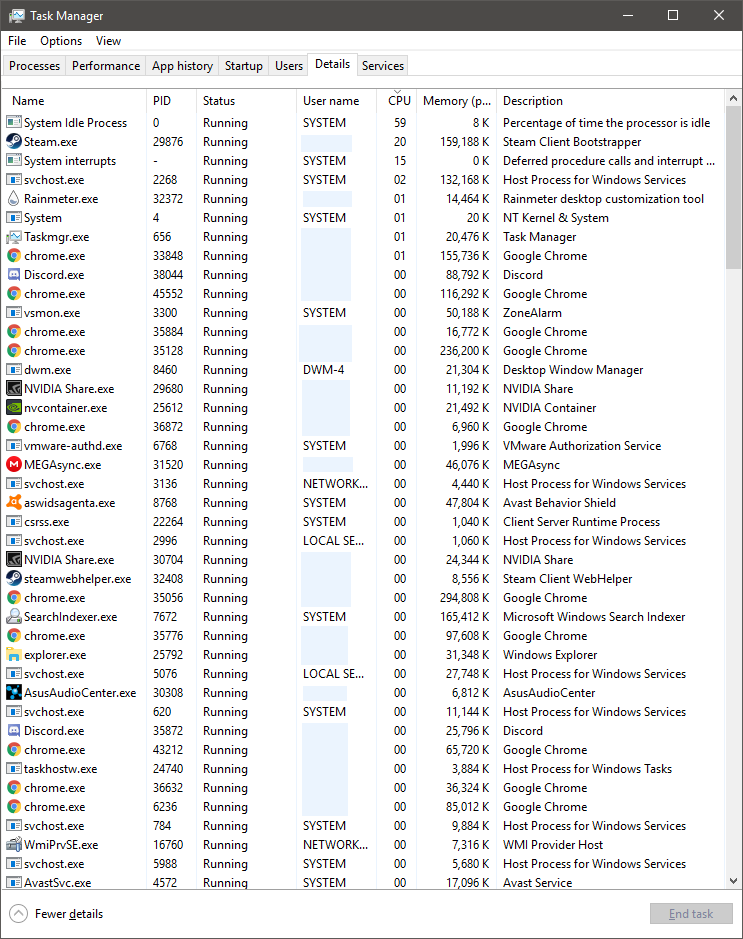743x939 pixels.
Task: Sort by the Status column header
Action: pyautogui.click(x=246, y=101)
